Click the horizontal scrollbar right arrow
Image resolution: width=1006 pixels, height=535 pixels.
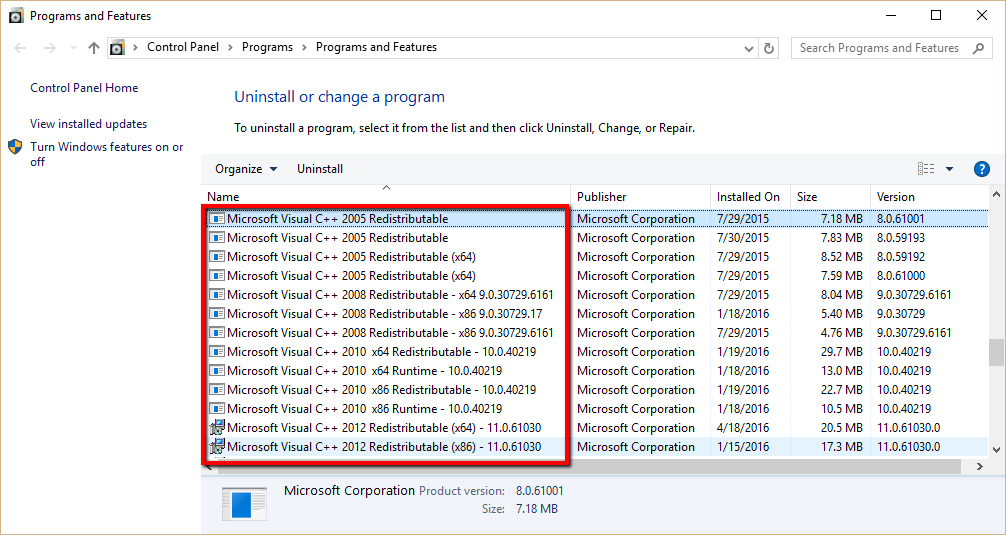pyautogui.click(x=980, y=467)
